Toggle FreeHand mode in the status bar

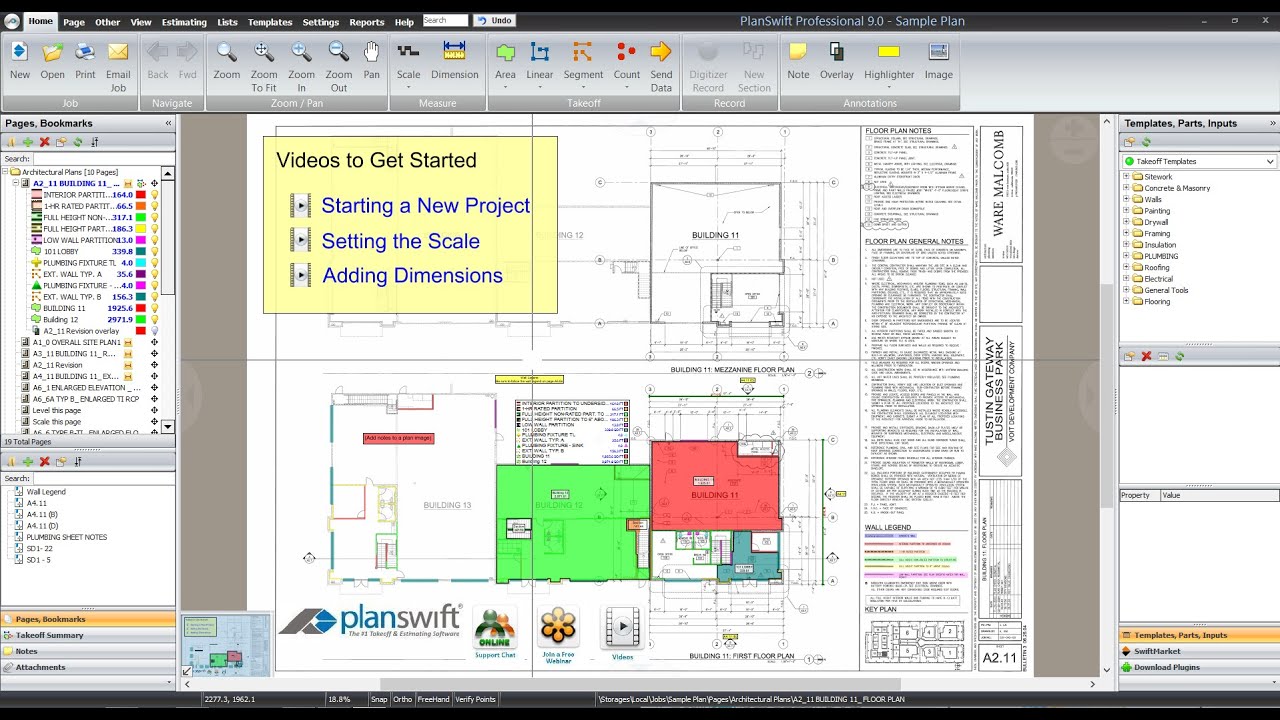point(433,700)
